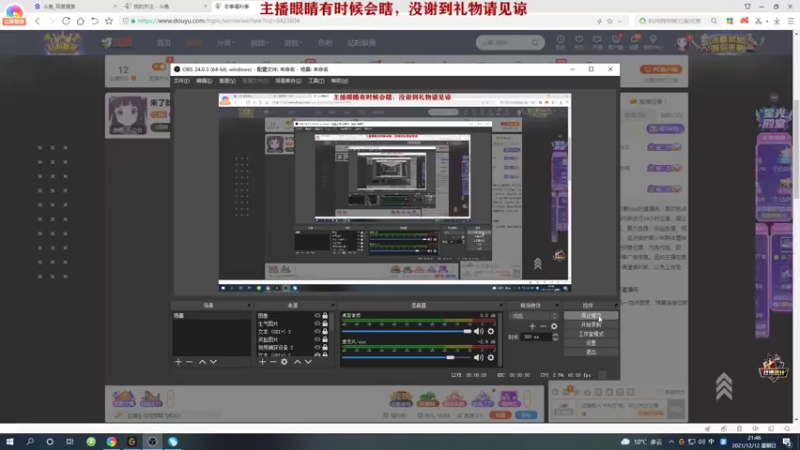Open OBS 编辑 menu
800x450 pixels.
tap(204, 81)
